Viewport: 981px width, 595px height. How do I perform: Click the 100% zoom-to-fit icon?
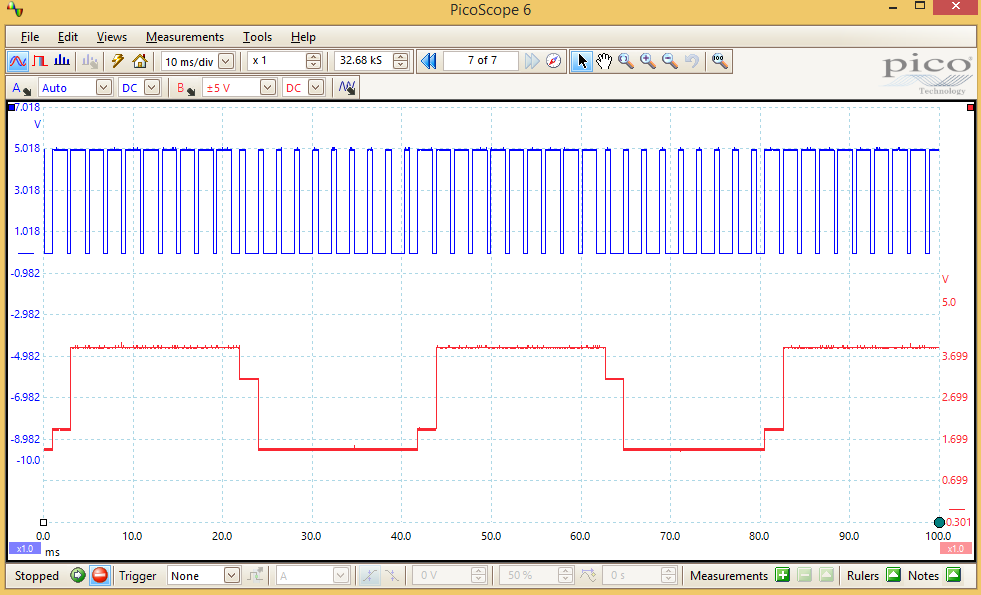(720, 60)
